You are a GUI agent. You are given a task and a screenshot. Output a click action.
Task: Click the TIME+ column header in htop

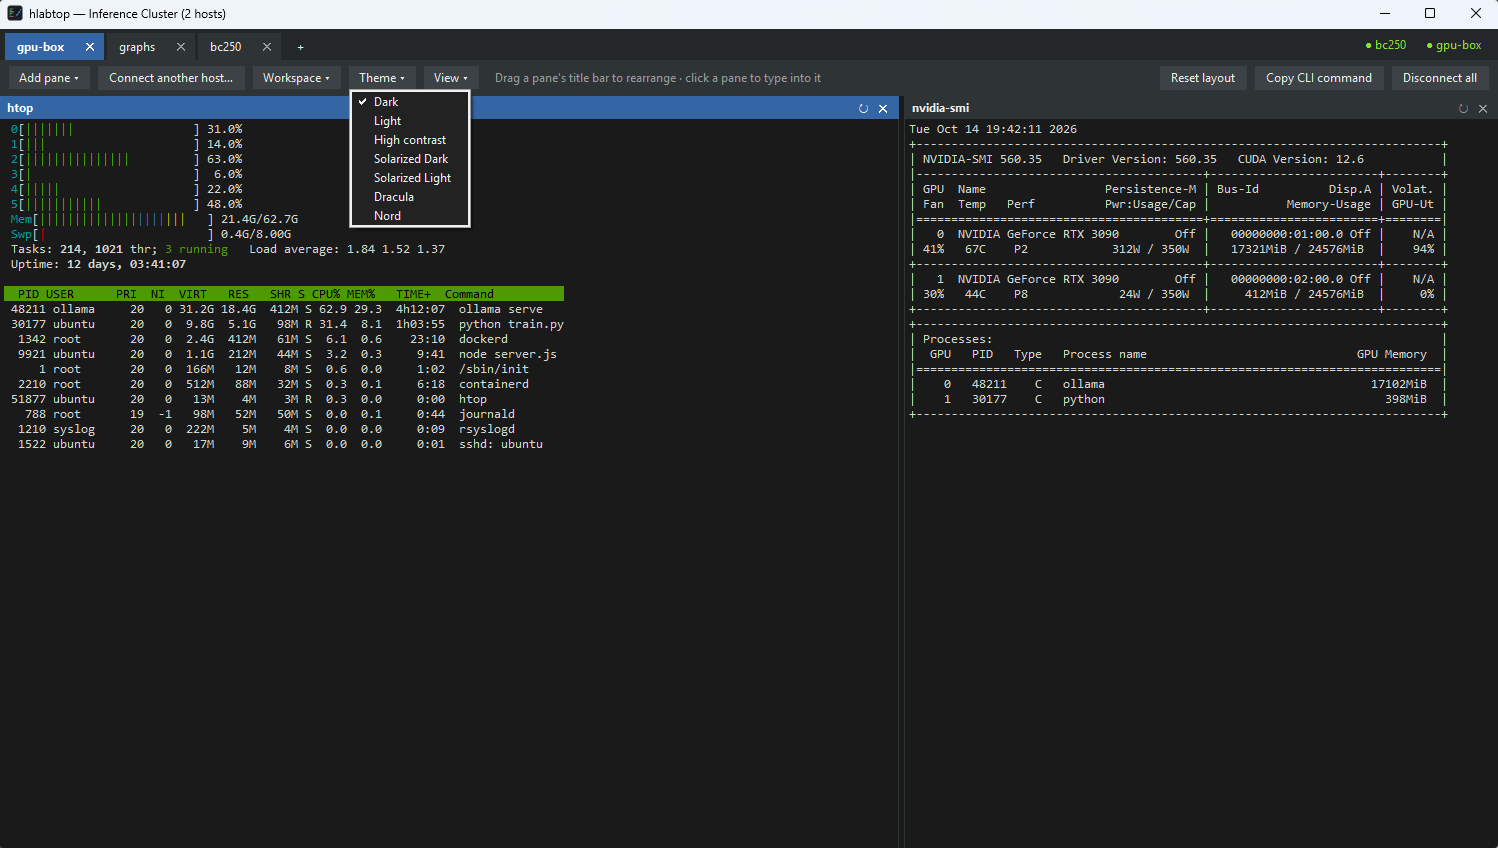[x=413, y=294]
